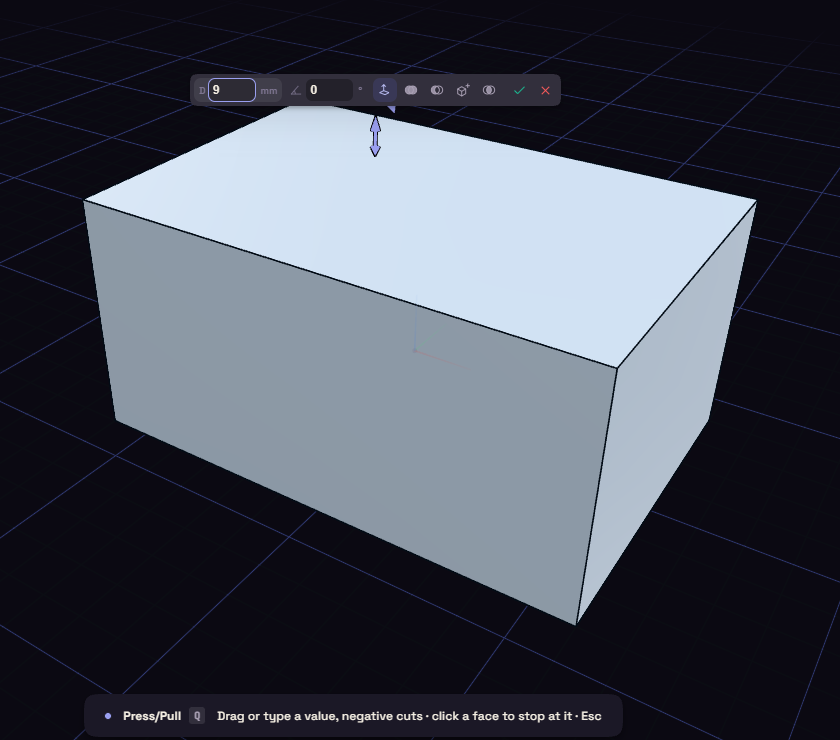Image resolution: width=840 pixels, height=740 pixels.
Task: Click the angle icon beside the draft field
Action: tap(296, 90)
